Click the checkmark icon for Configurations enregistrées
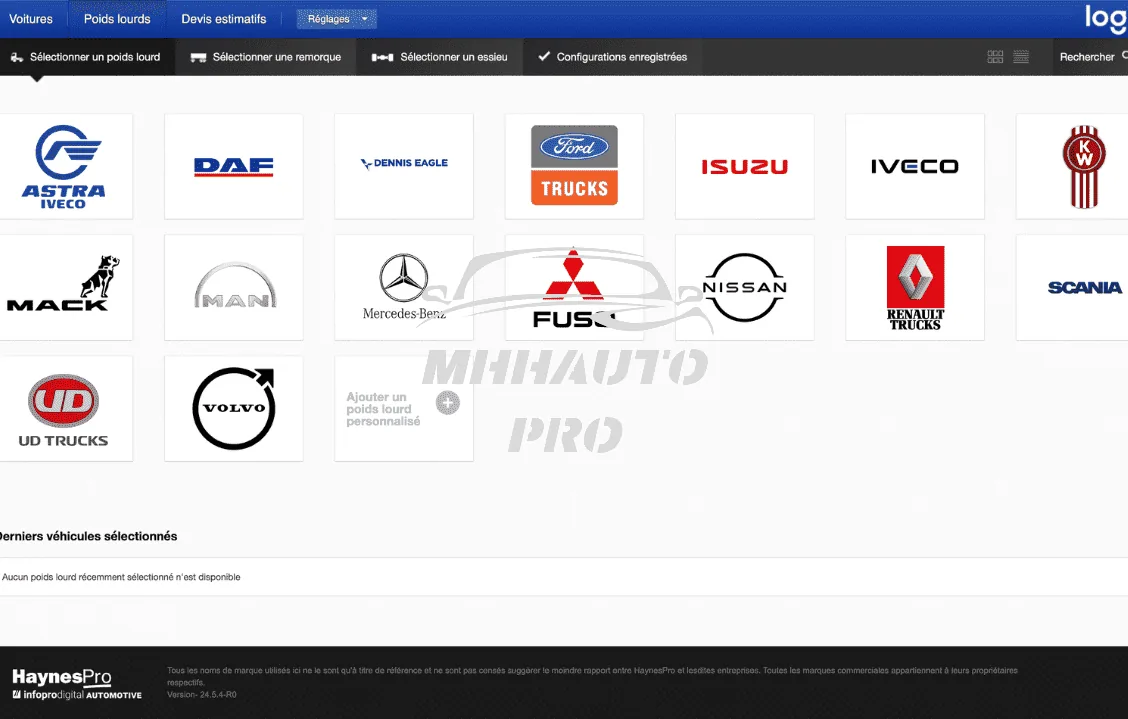This screenshot has height=719, width=1128. point(546,57)
